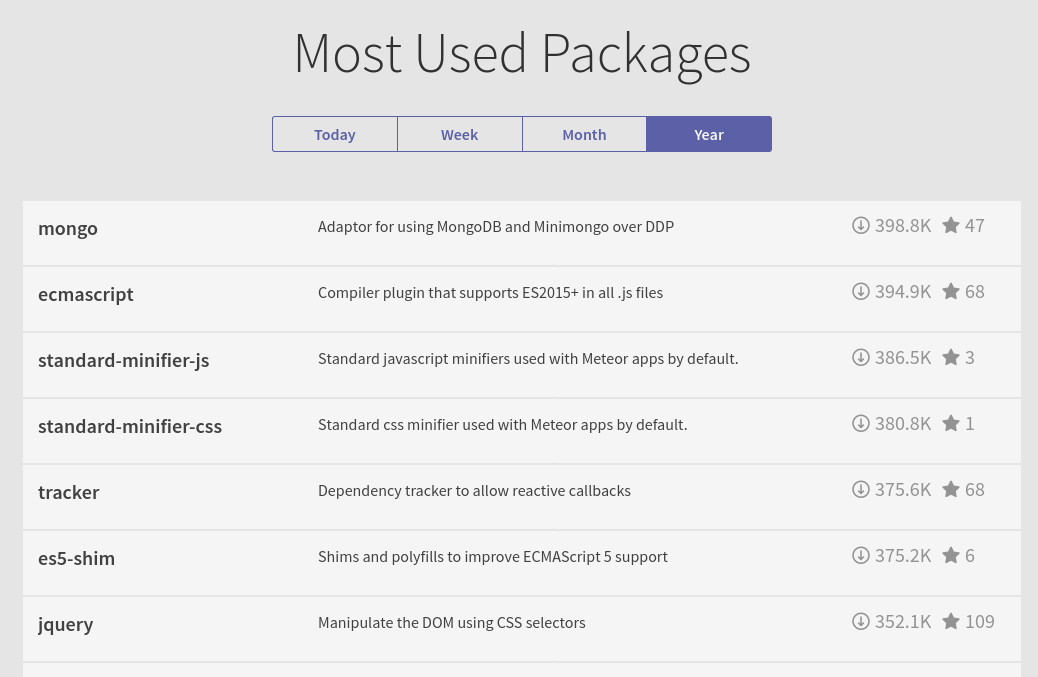This screenshot has width=1038, height=677.
Task: Click the download icon on the mongo row
Action: [x=860, y=226]
